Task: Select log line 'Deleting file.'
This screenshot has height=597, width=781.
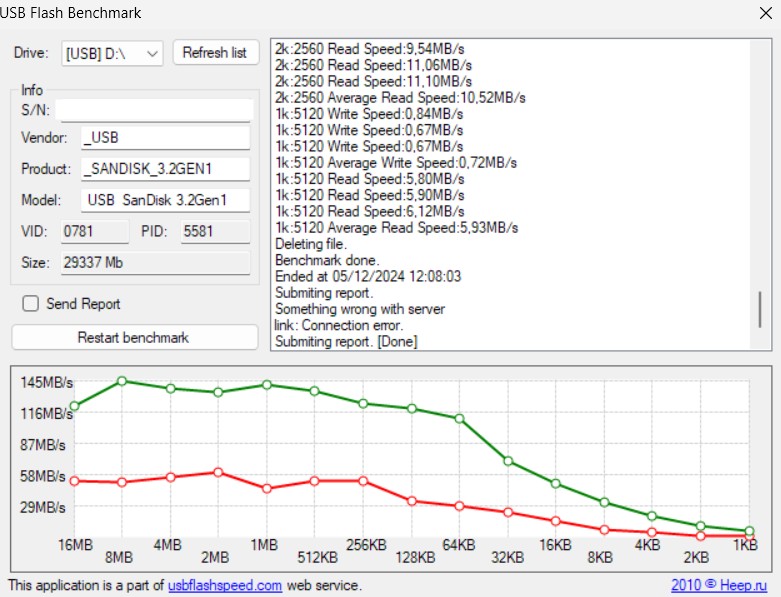Action: click(x=311, y=244)
